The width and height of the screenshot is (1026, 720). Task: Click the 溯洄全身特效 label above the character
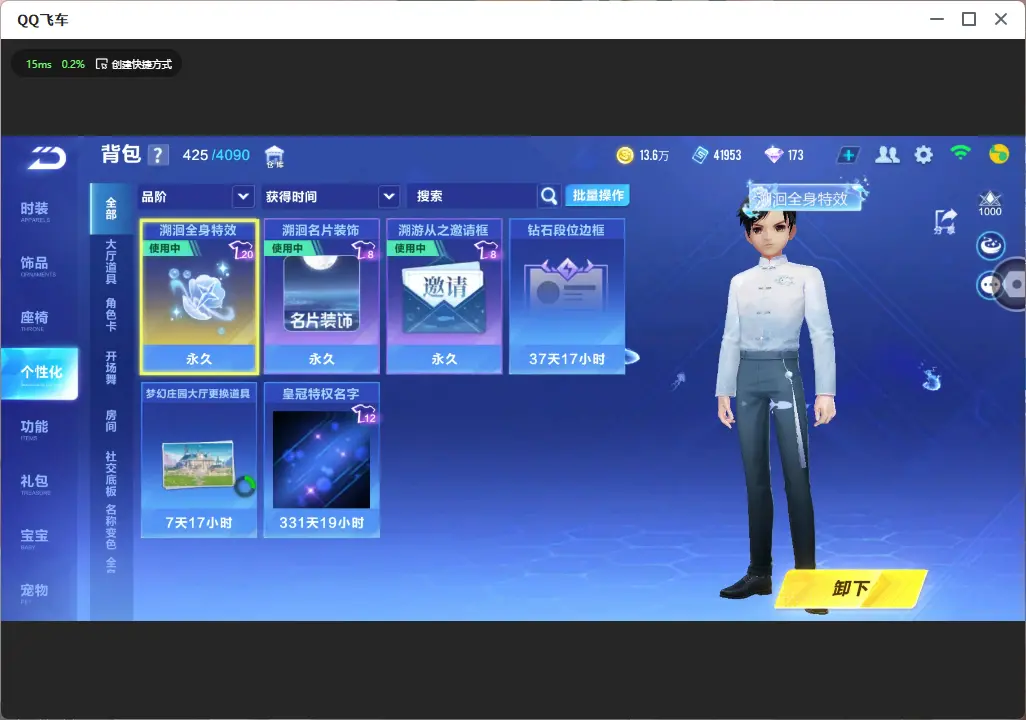coord(805,198)
